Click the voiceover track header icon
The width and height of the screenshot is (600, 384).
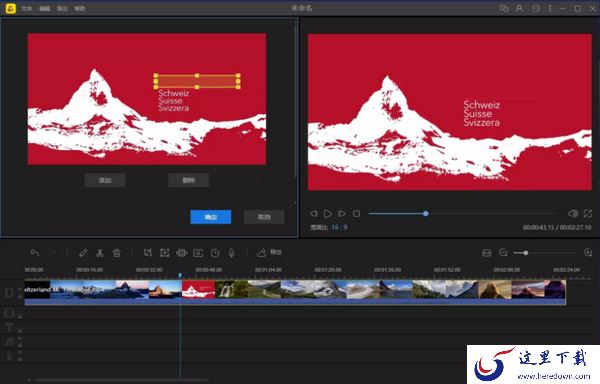pyautogui.click(x=9, y=356)
